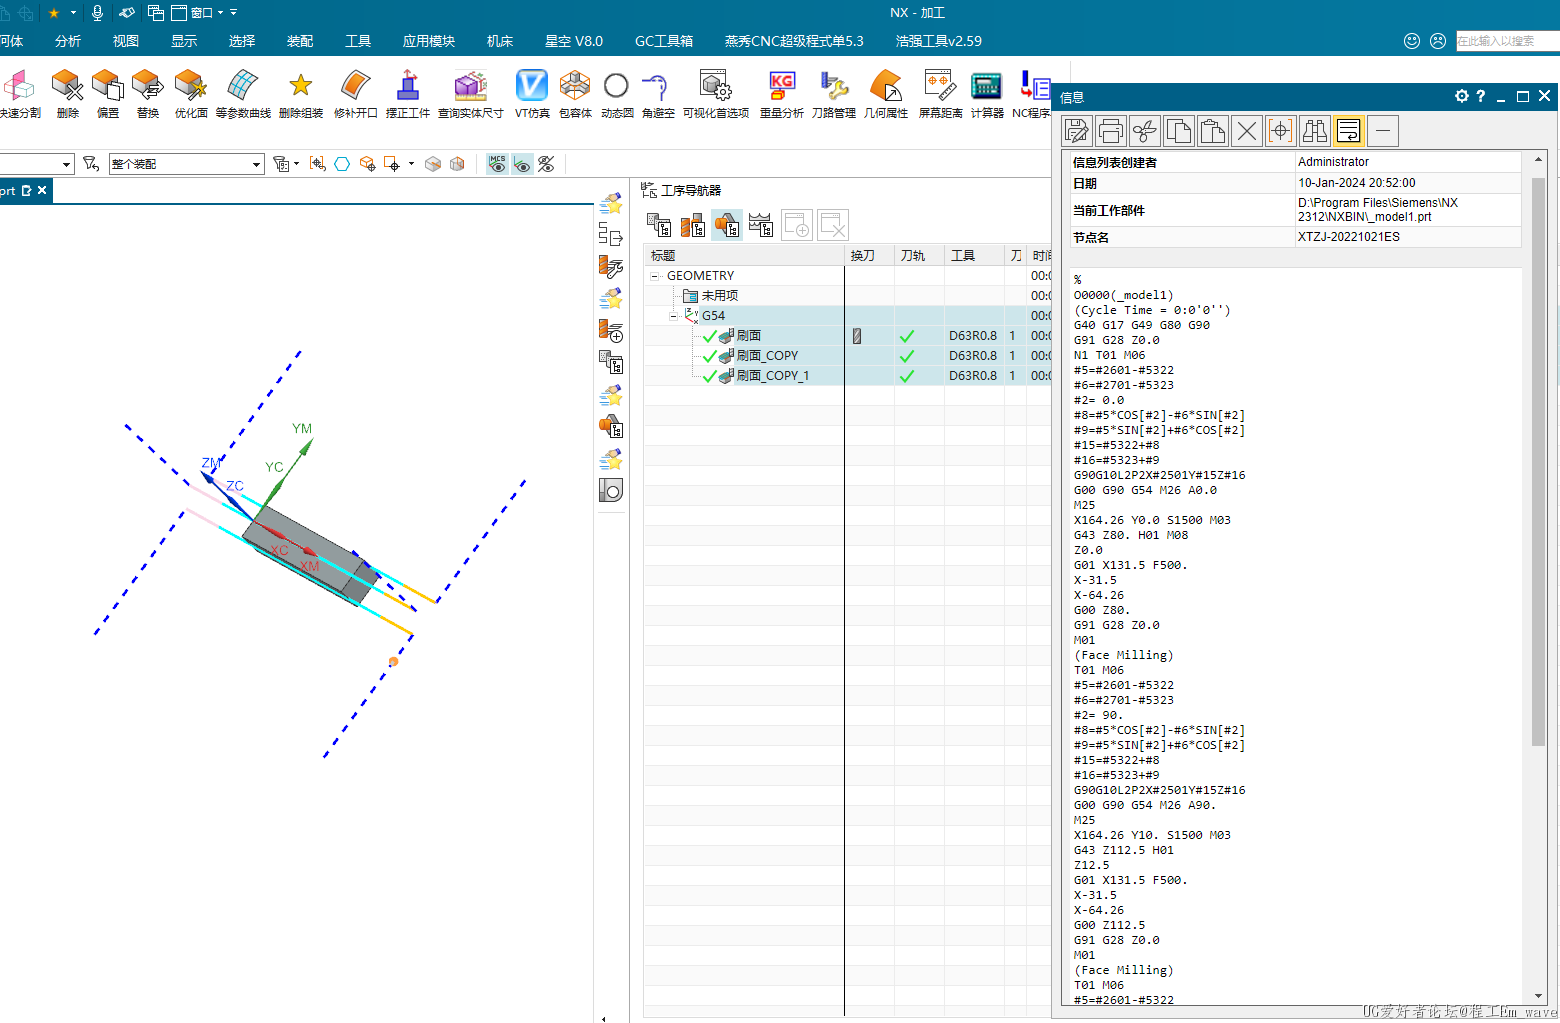This screenshot has width=1560, height=1023.
Task: Click the help question mark in 信息 window
Action: [x=1481, y=96]
